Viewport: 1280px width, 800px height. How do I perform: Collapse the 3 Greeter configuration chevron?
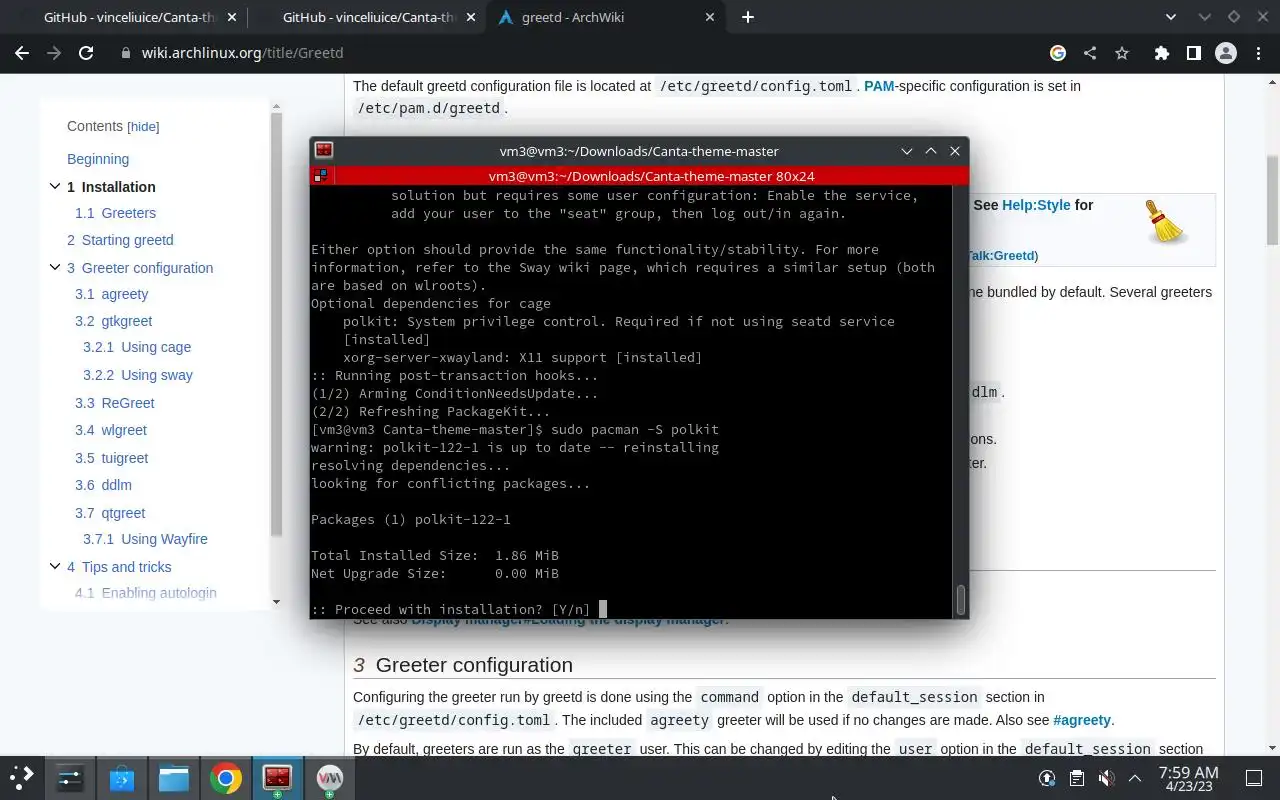pyautogui.click(x=55, y=267)
